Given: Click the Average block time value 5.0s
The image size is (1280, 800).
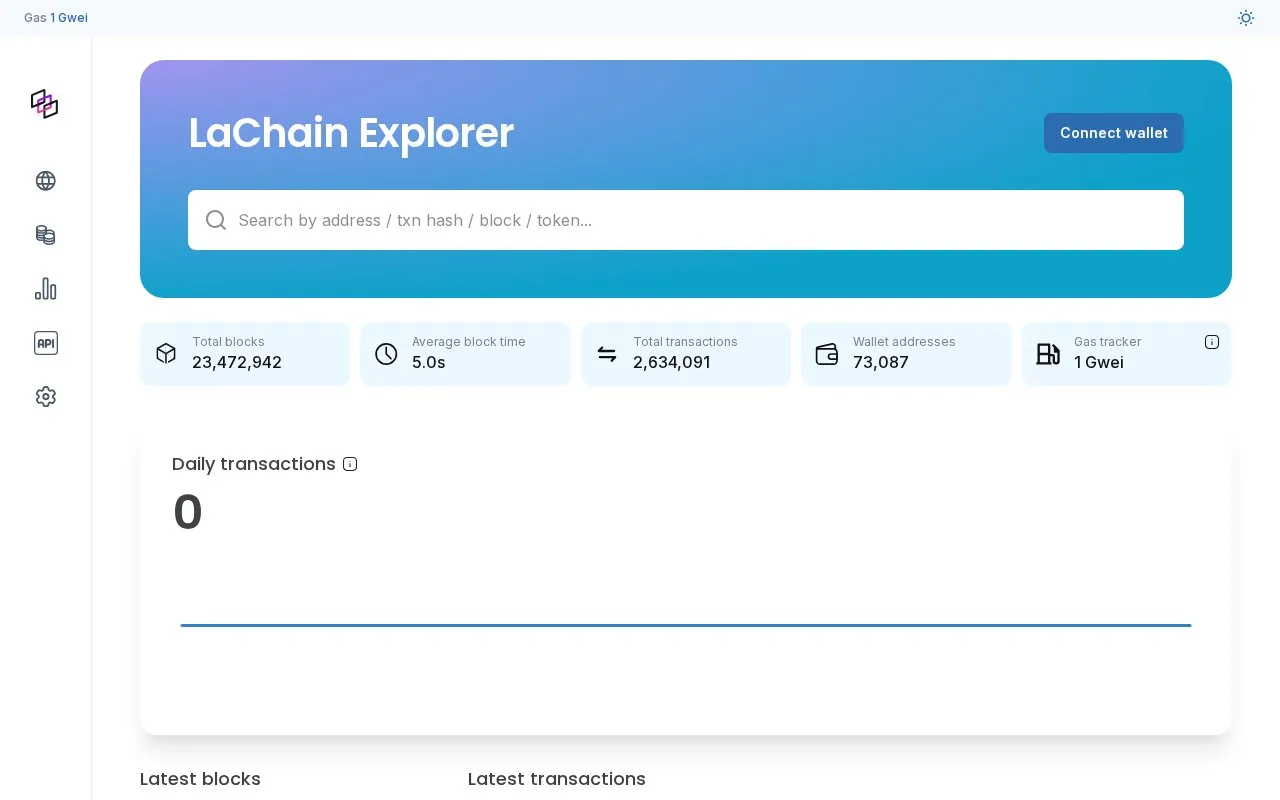Looking at the screenshot, I should [x=429, y=362].
